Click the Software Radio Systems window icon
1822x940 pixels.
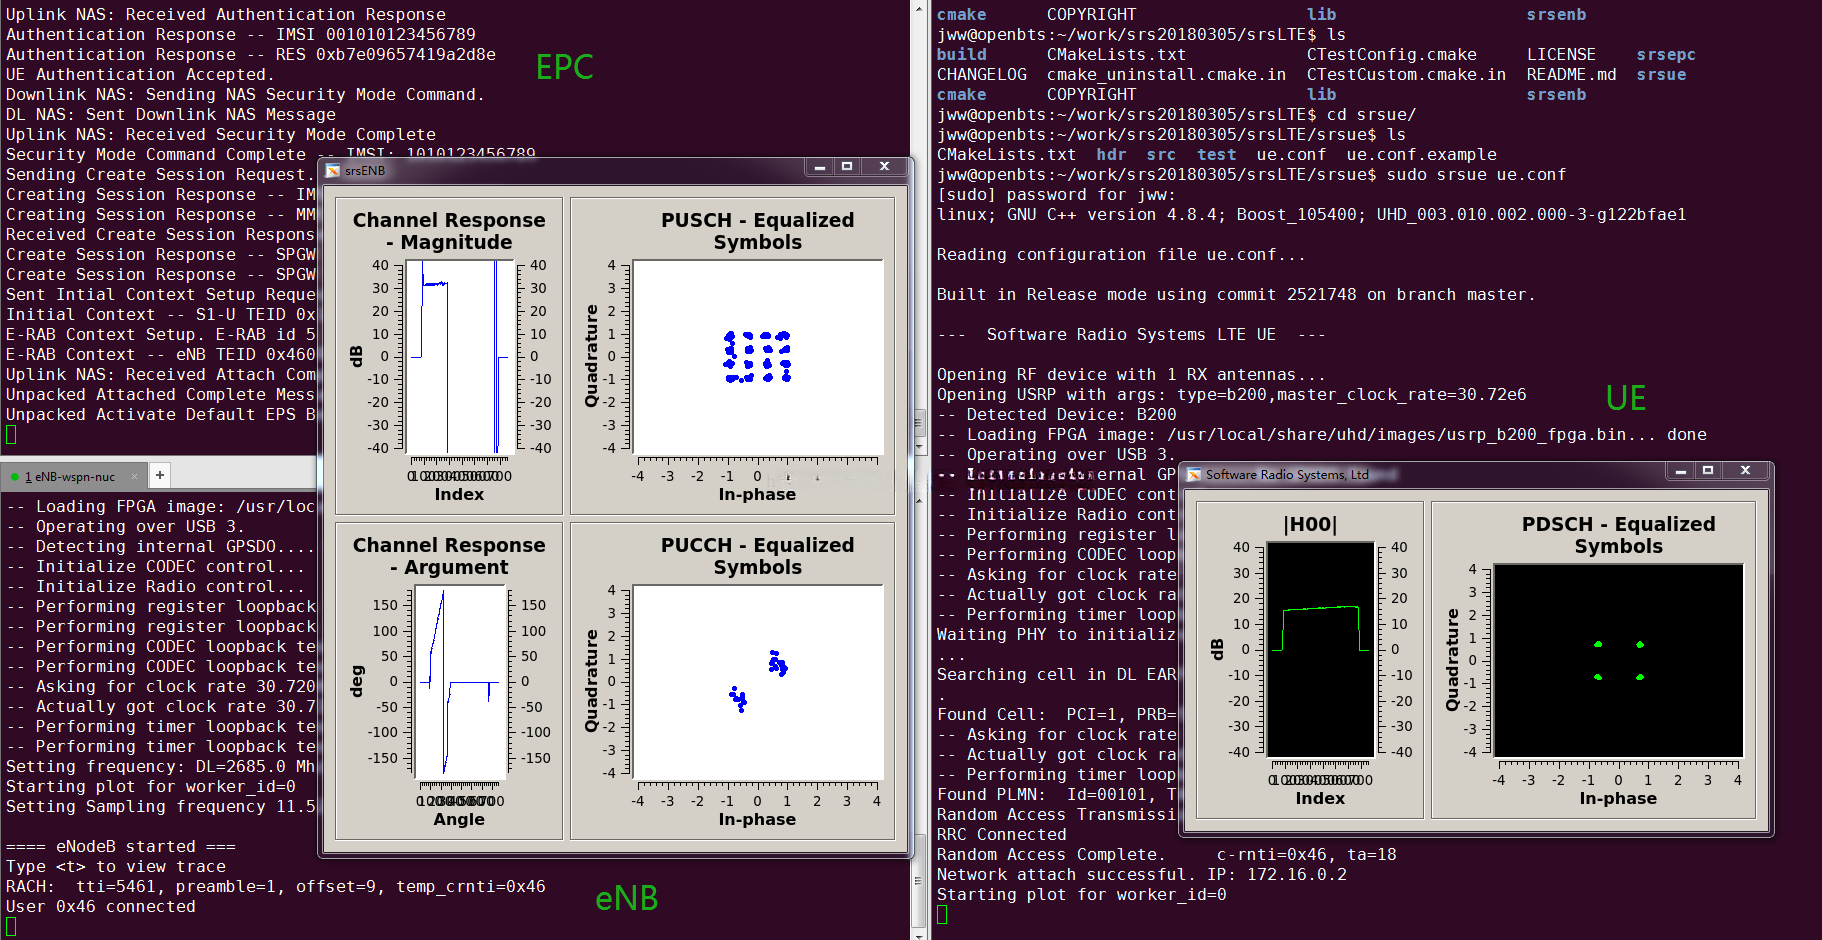pos(1193,475)
